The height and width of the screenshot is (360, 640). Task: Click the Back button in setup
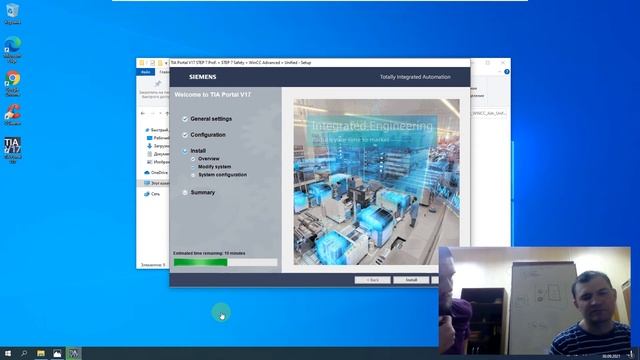(372, 280)
